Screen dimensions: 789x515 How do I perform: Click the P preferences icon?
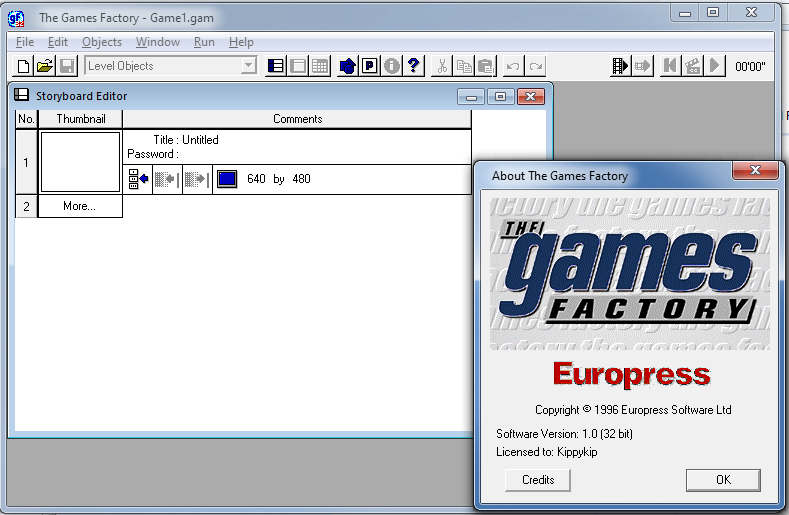[369, 66]
